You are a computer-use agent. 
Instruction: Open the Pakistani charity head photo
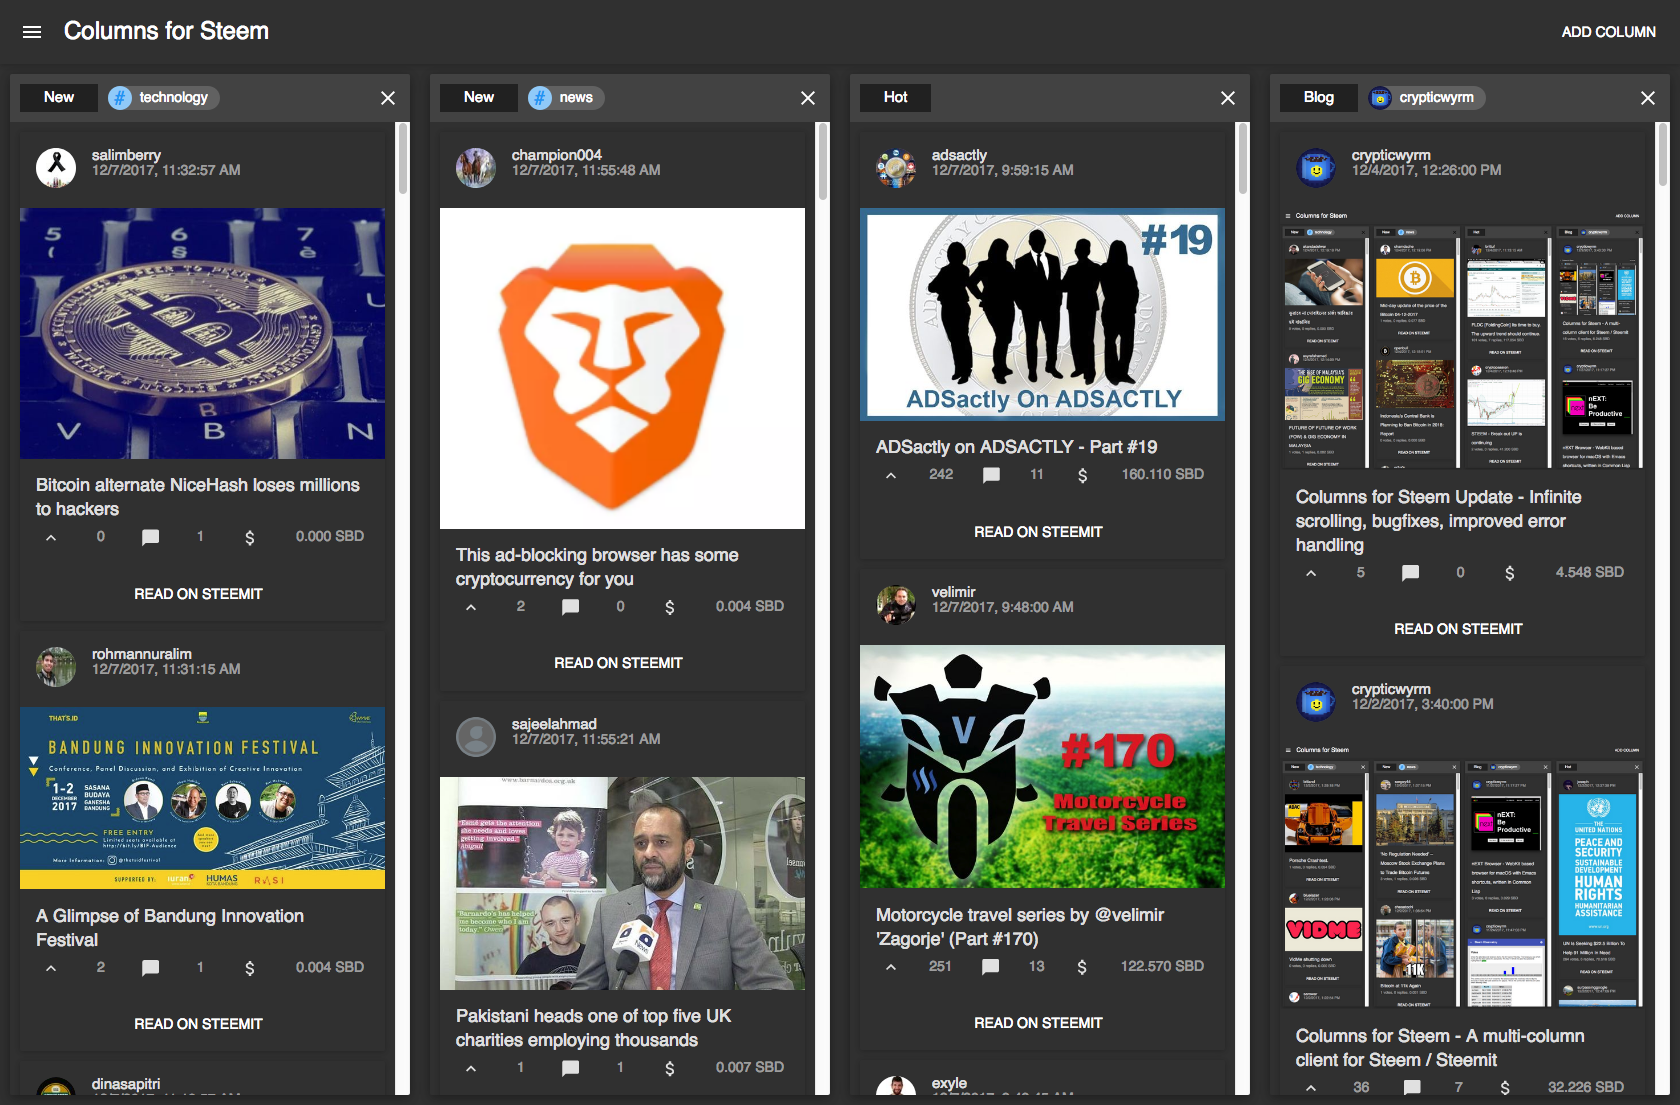pyautogui.click(x=622, y=884)
